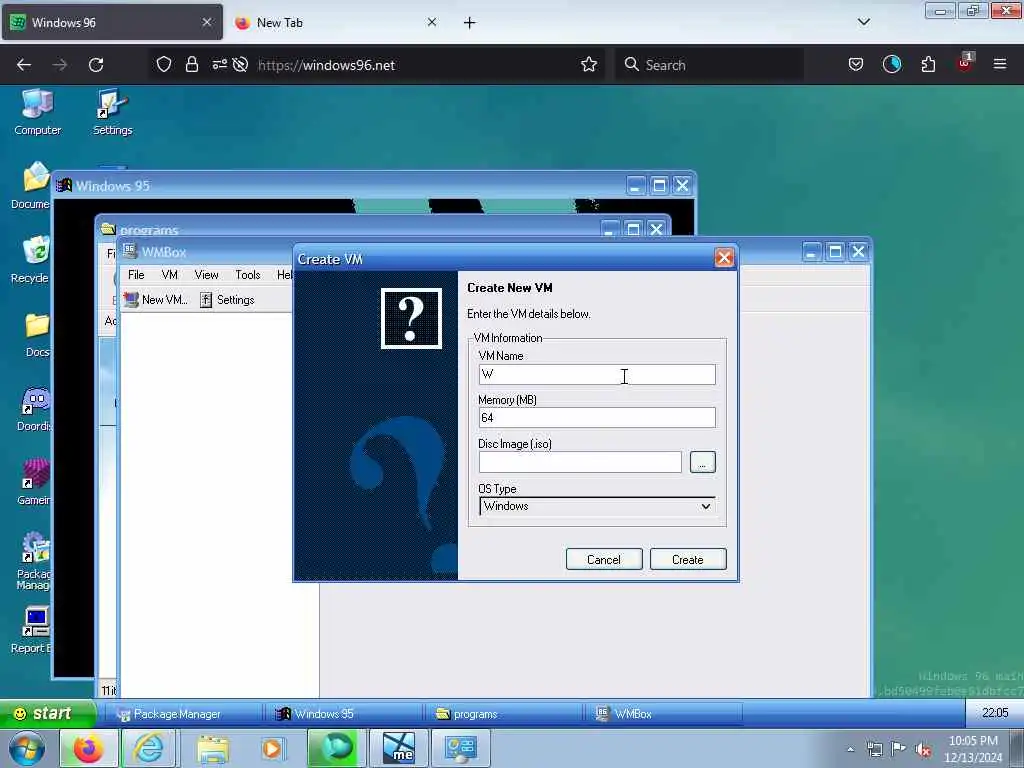The width and height of the screenshot is (1024, 768).
Task: Open the Windows Me taskbar icon
Action: [x=398, y=749]
